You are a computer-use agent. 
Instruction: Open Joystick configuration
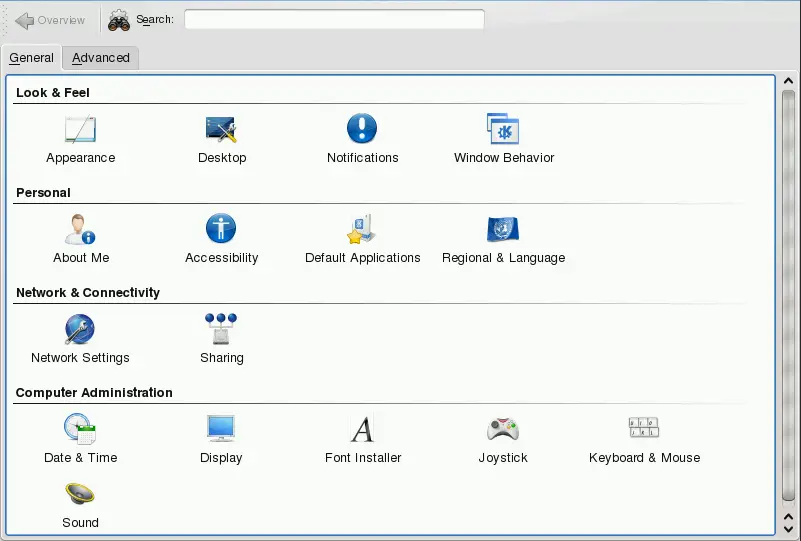(x=503, y=430)
